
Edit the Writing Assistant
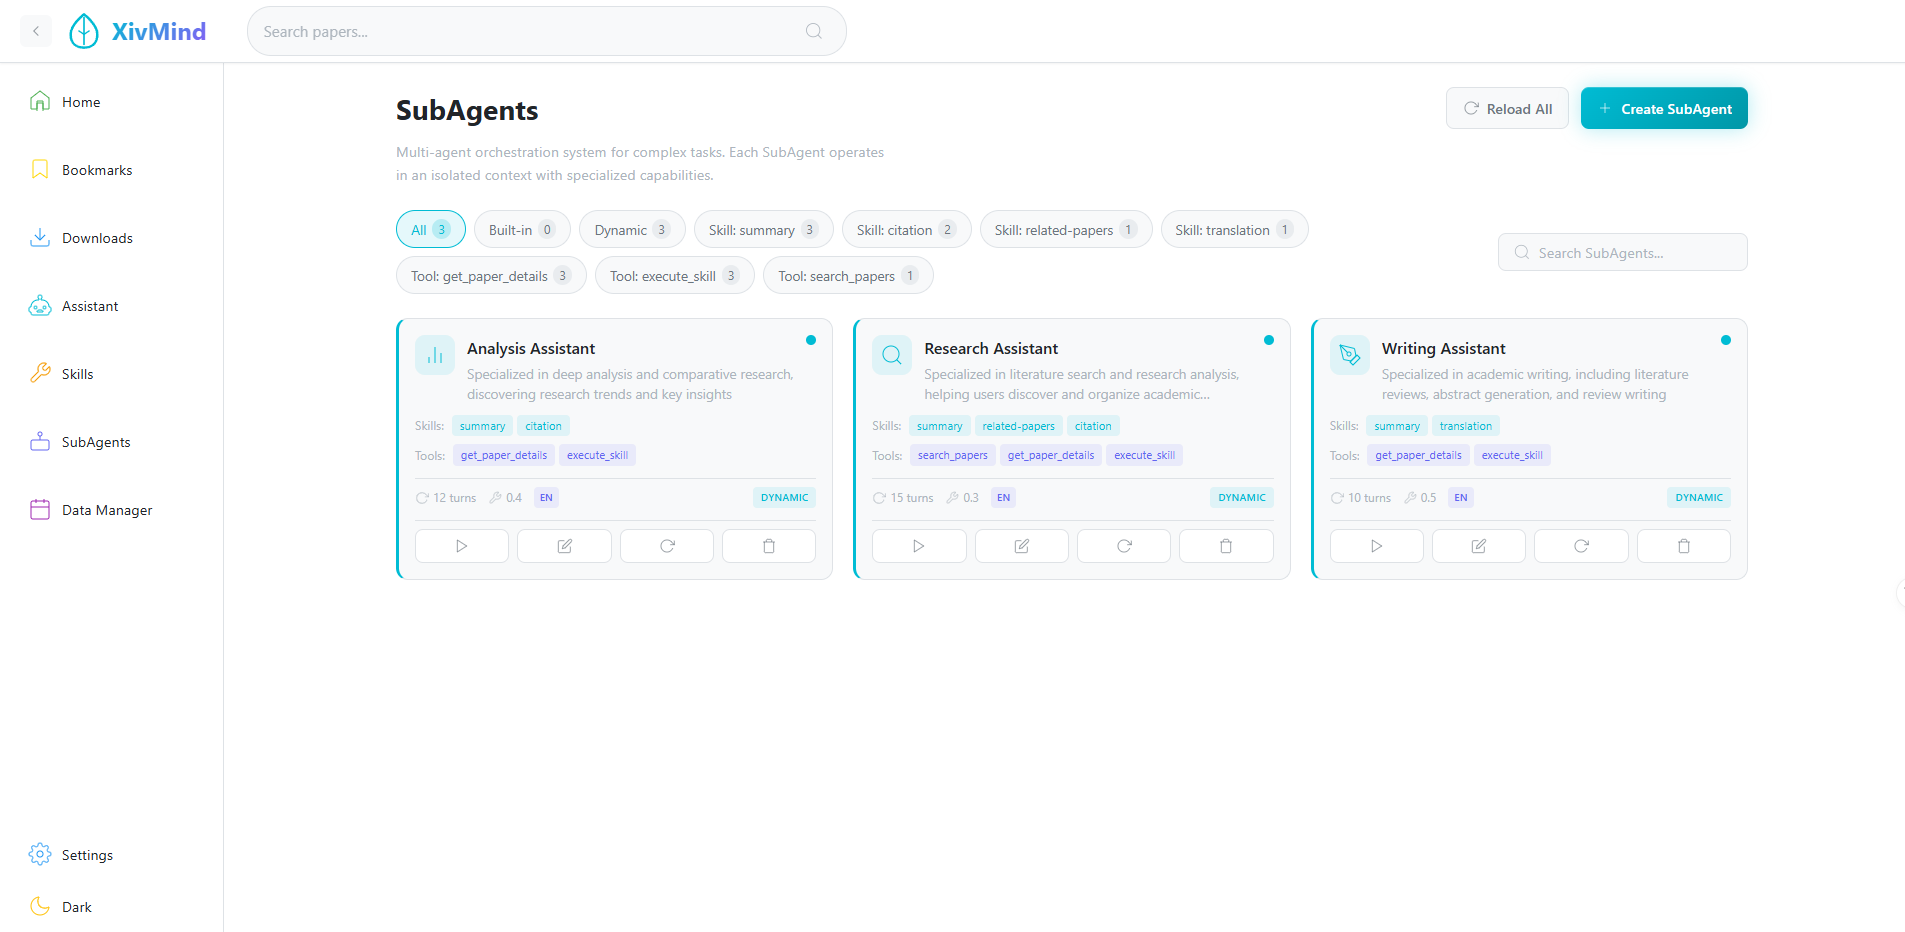(1479, 546)
